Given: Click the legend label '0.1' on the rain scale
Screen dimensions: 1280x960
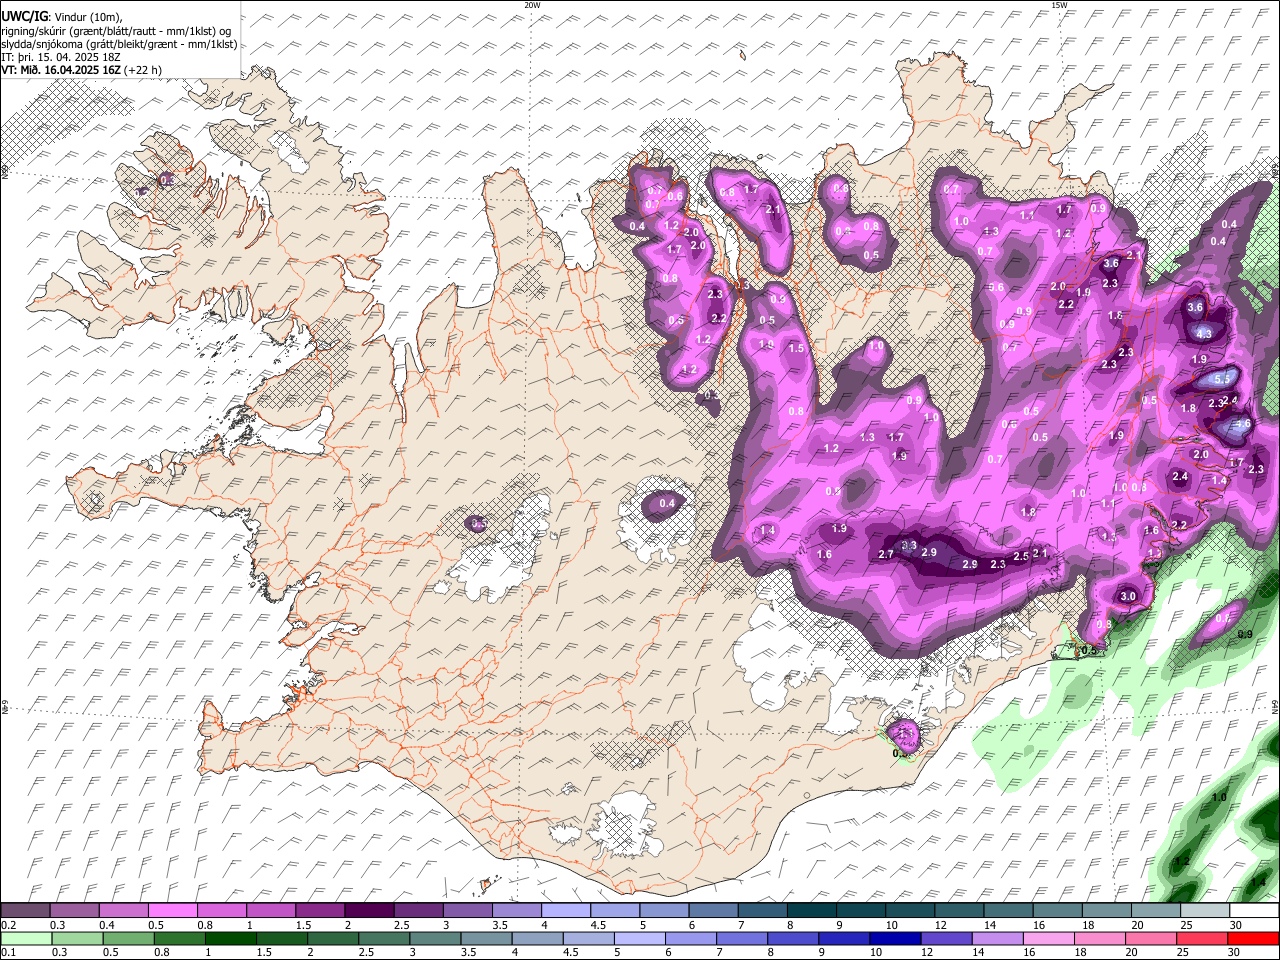Looking at the screenshot, I should pyautogui.click(x=8, y=952).
